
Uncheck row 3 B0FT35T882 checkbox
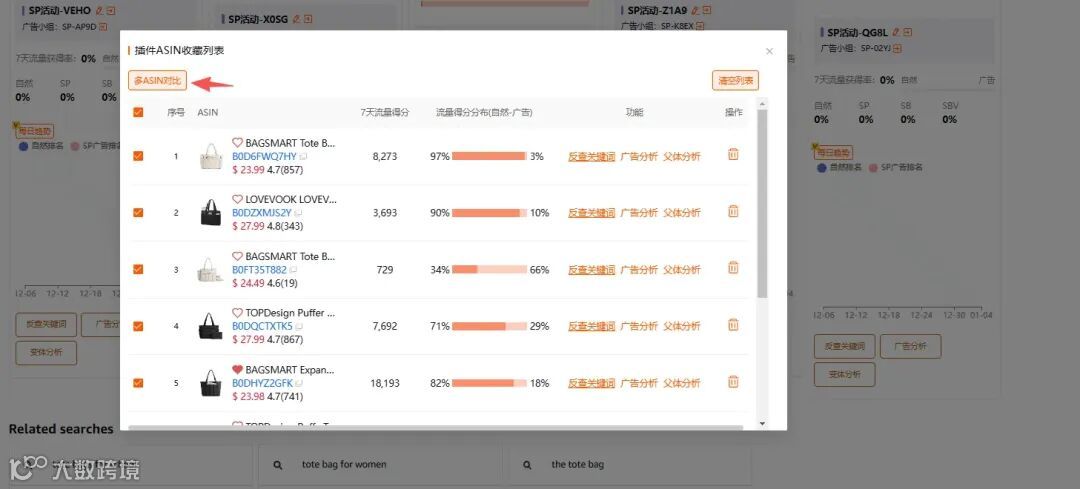tap(138, 269)
